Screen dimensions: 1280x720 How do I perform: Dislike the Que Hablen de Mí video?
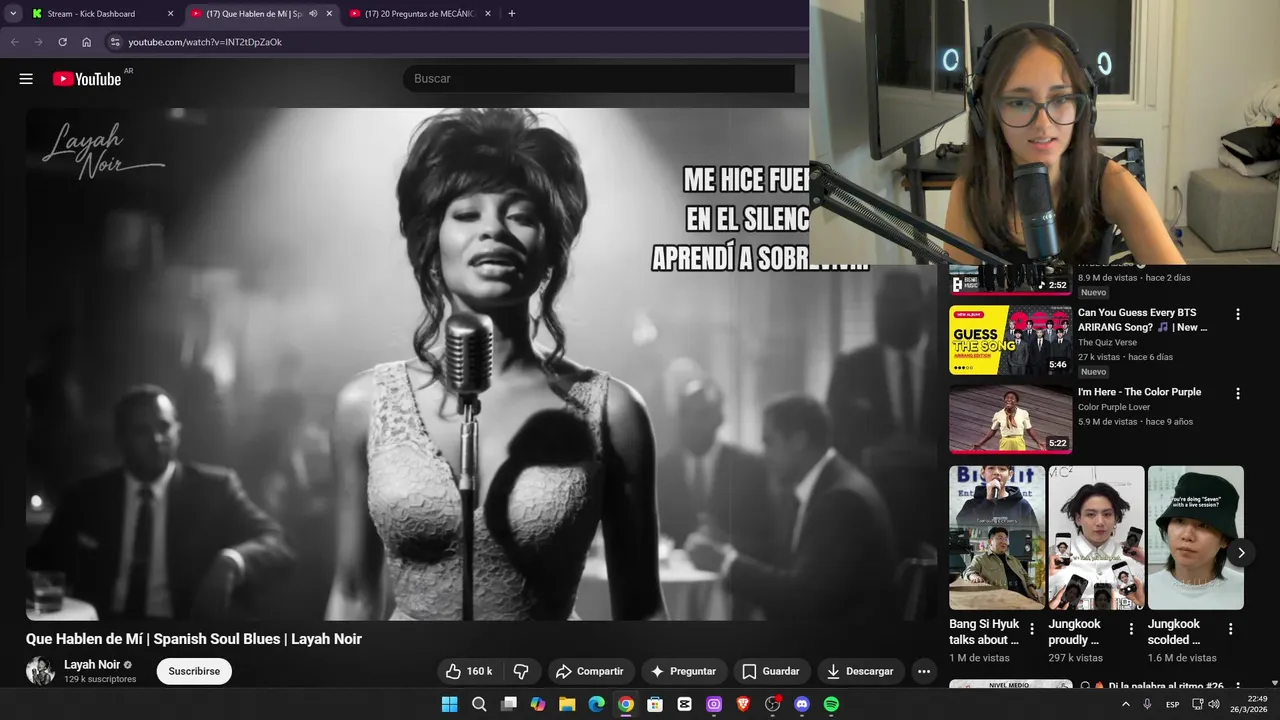click(521, 671)
